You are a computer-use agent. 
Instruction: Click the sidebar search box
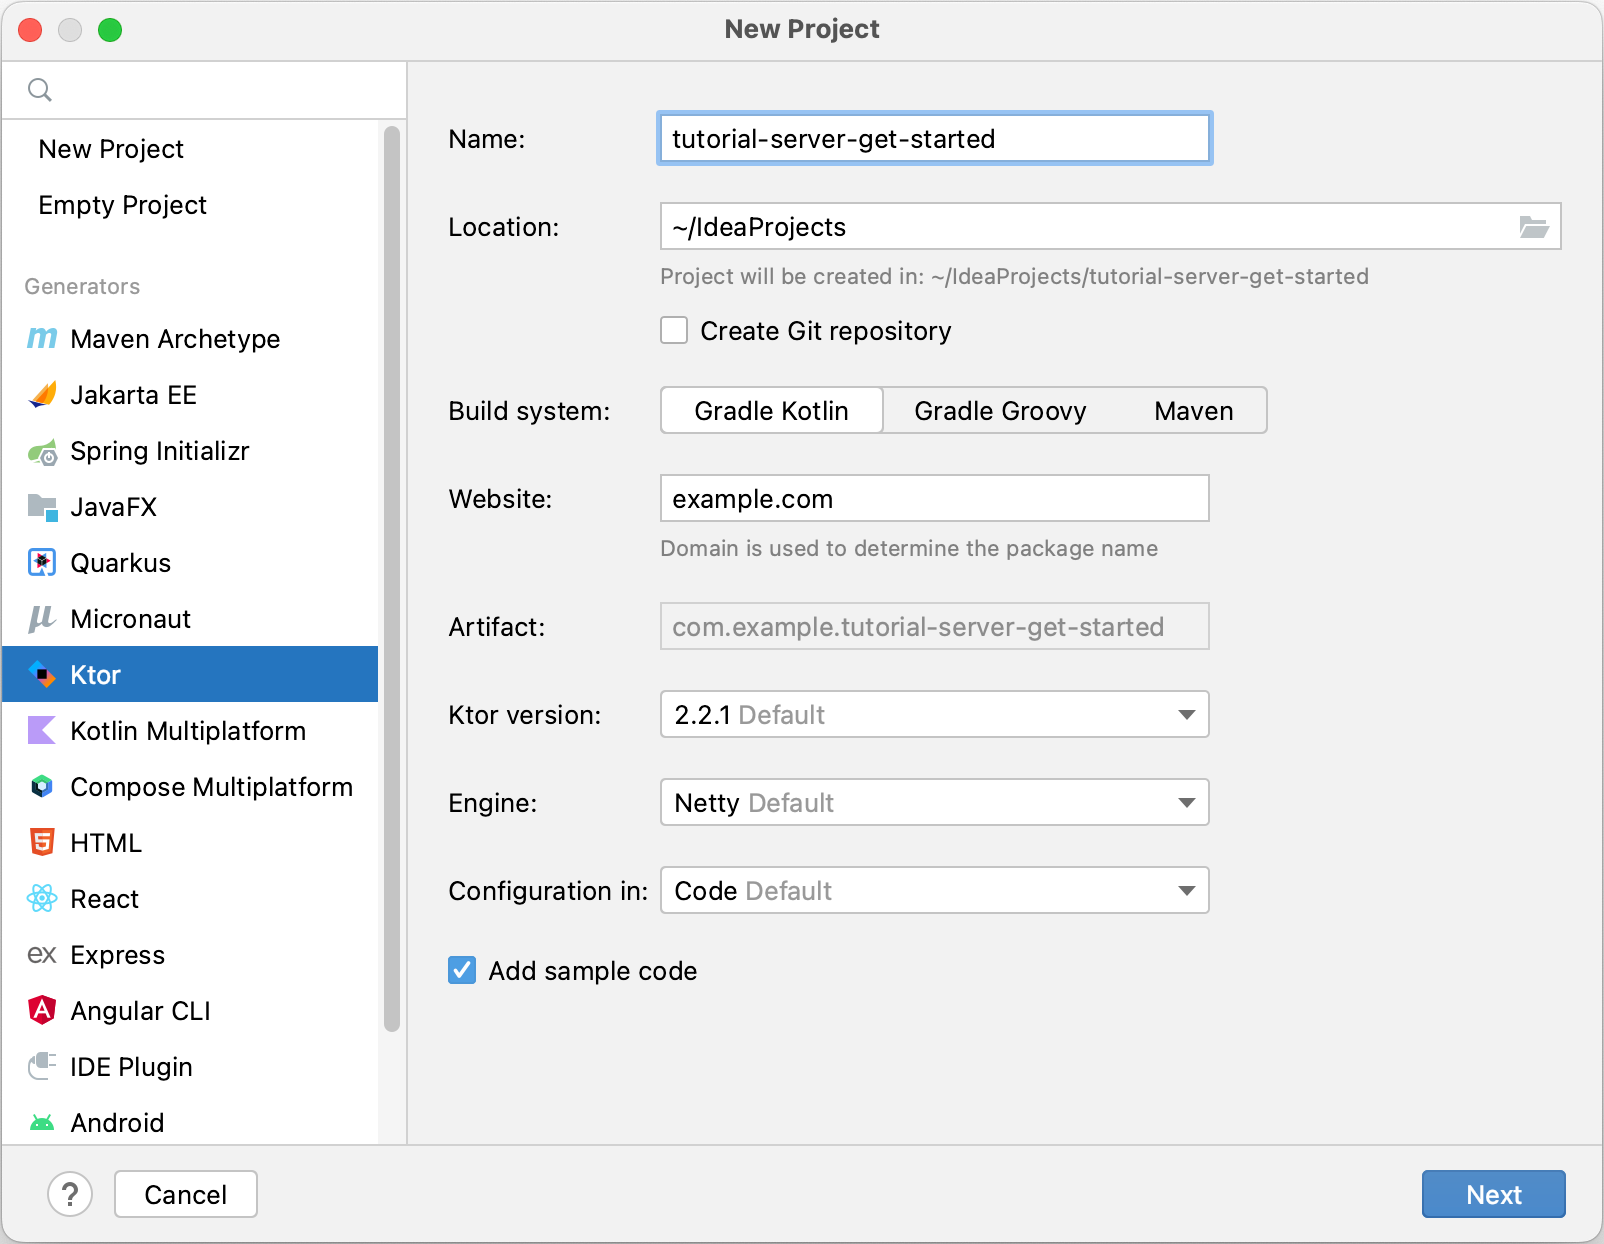[x=204, y=90]
